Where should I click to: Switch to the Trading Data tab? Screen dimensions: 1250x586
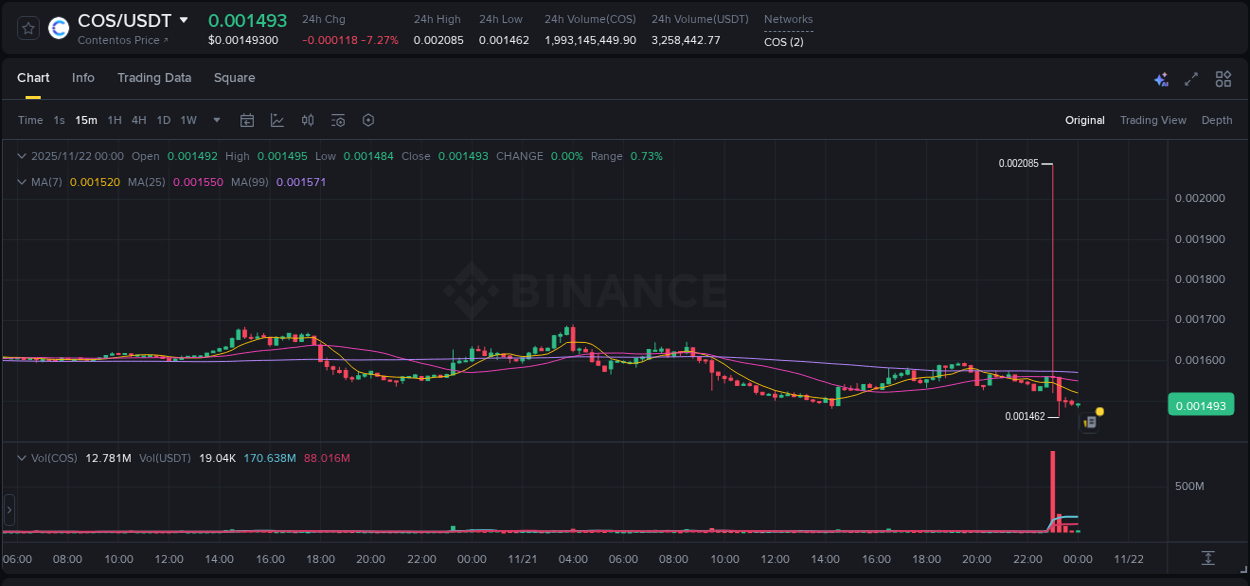point(154,78)
